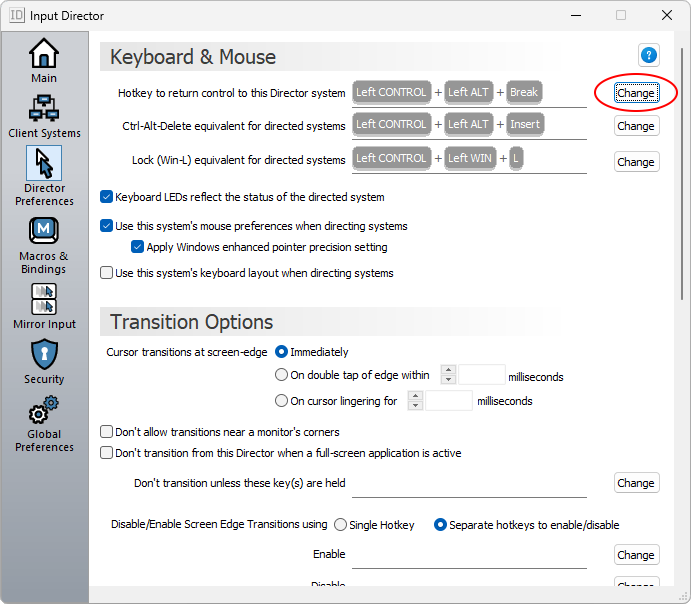Screen dimensions: 691x604
Task: Choose Single Hotkey radio option
Action: coord(341,525)
